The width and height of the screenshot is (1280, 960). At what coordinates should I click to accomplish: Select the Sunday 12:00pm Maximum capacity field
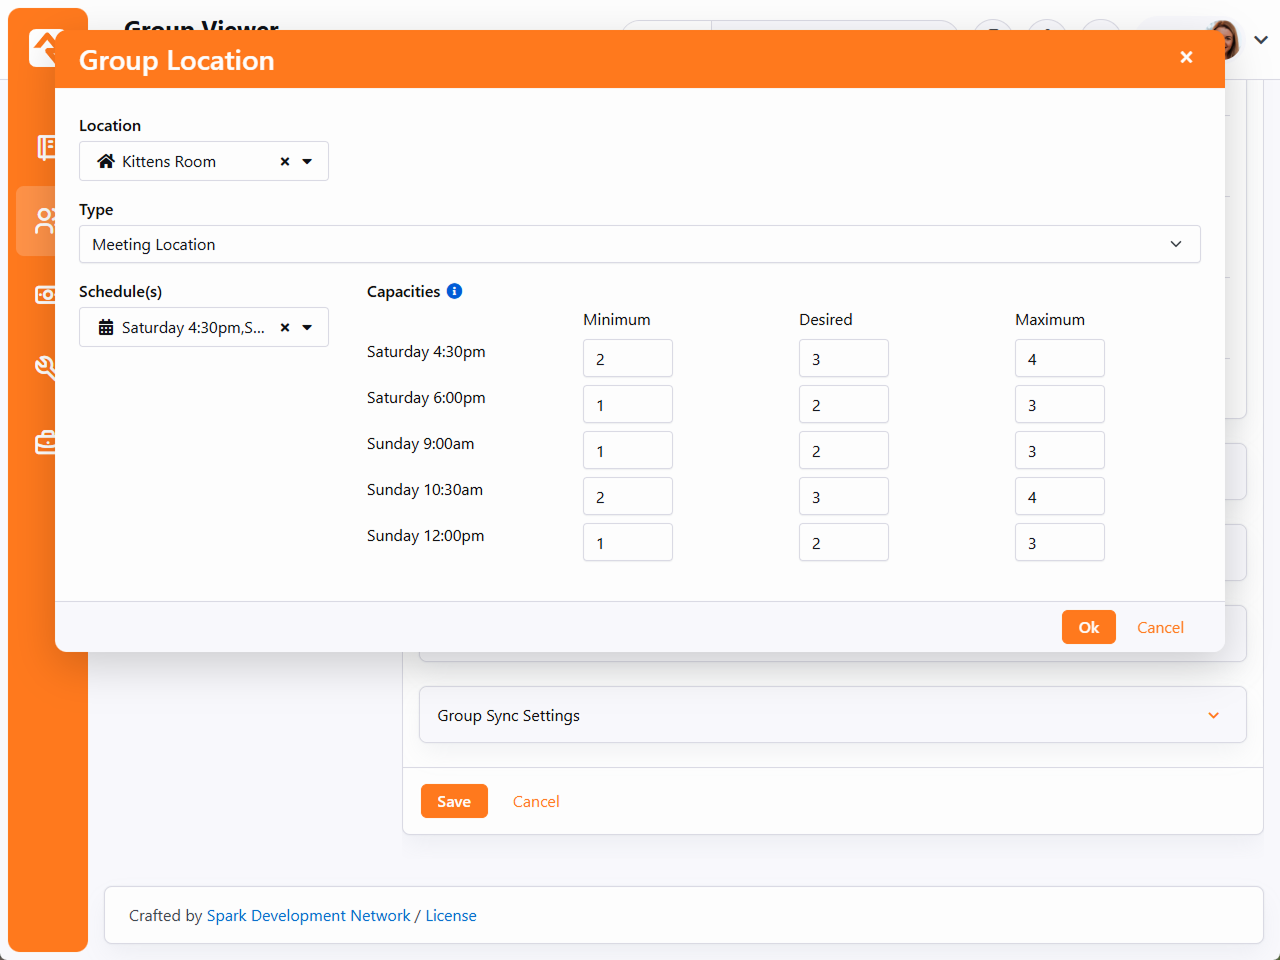pos(1059,543)
